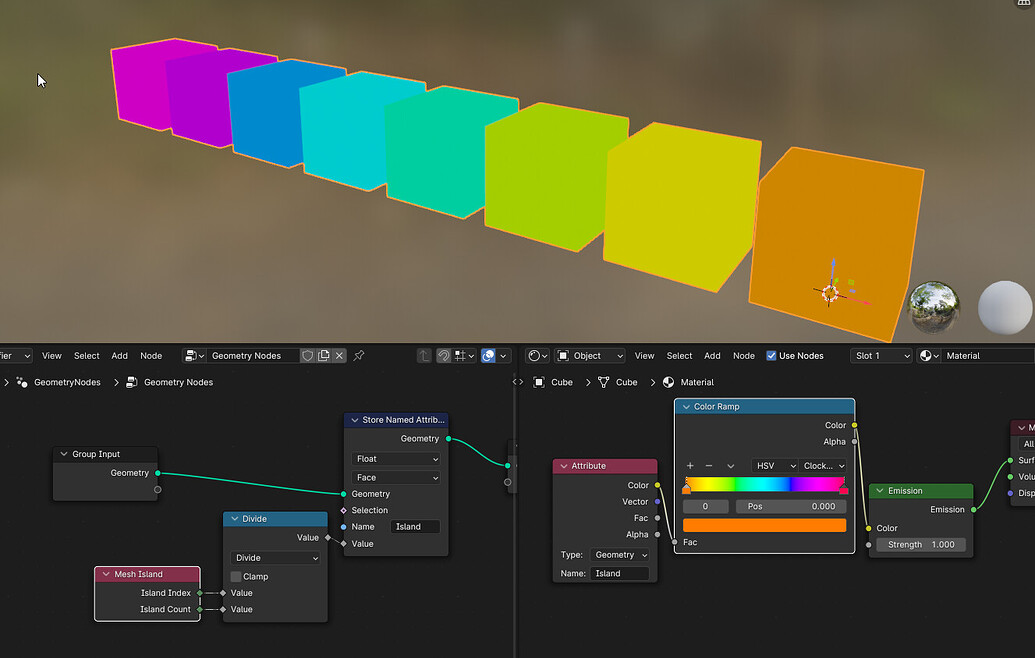Open Add menu in geometry node editor
Viewport: 1035px width, 658px height.
coord(119,356)
